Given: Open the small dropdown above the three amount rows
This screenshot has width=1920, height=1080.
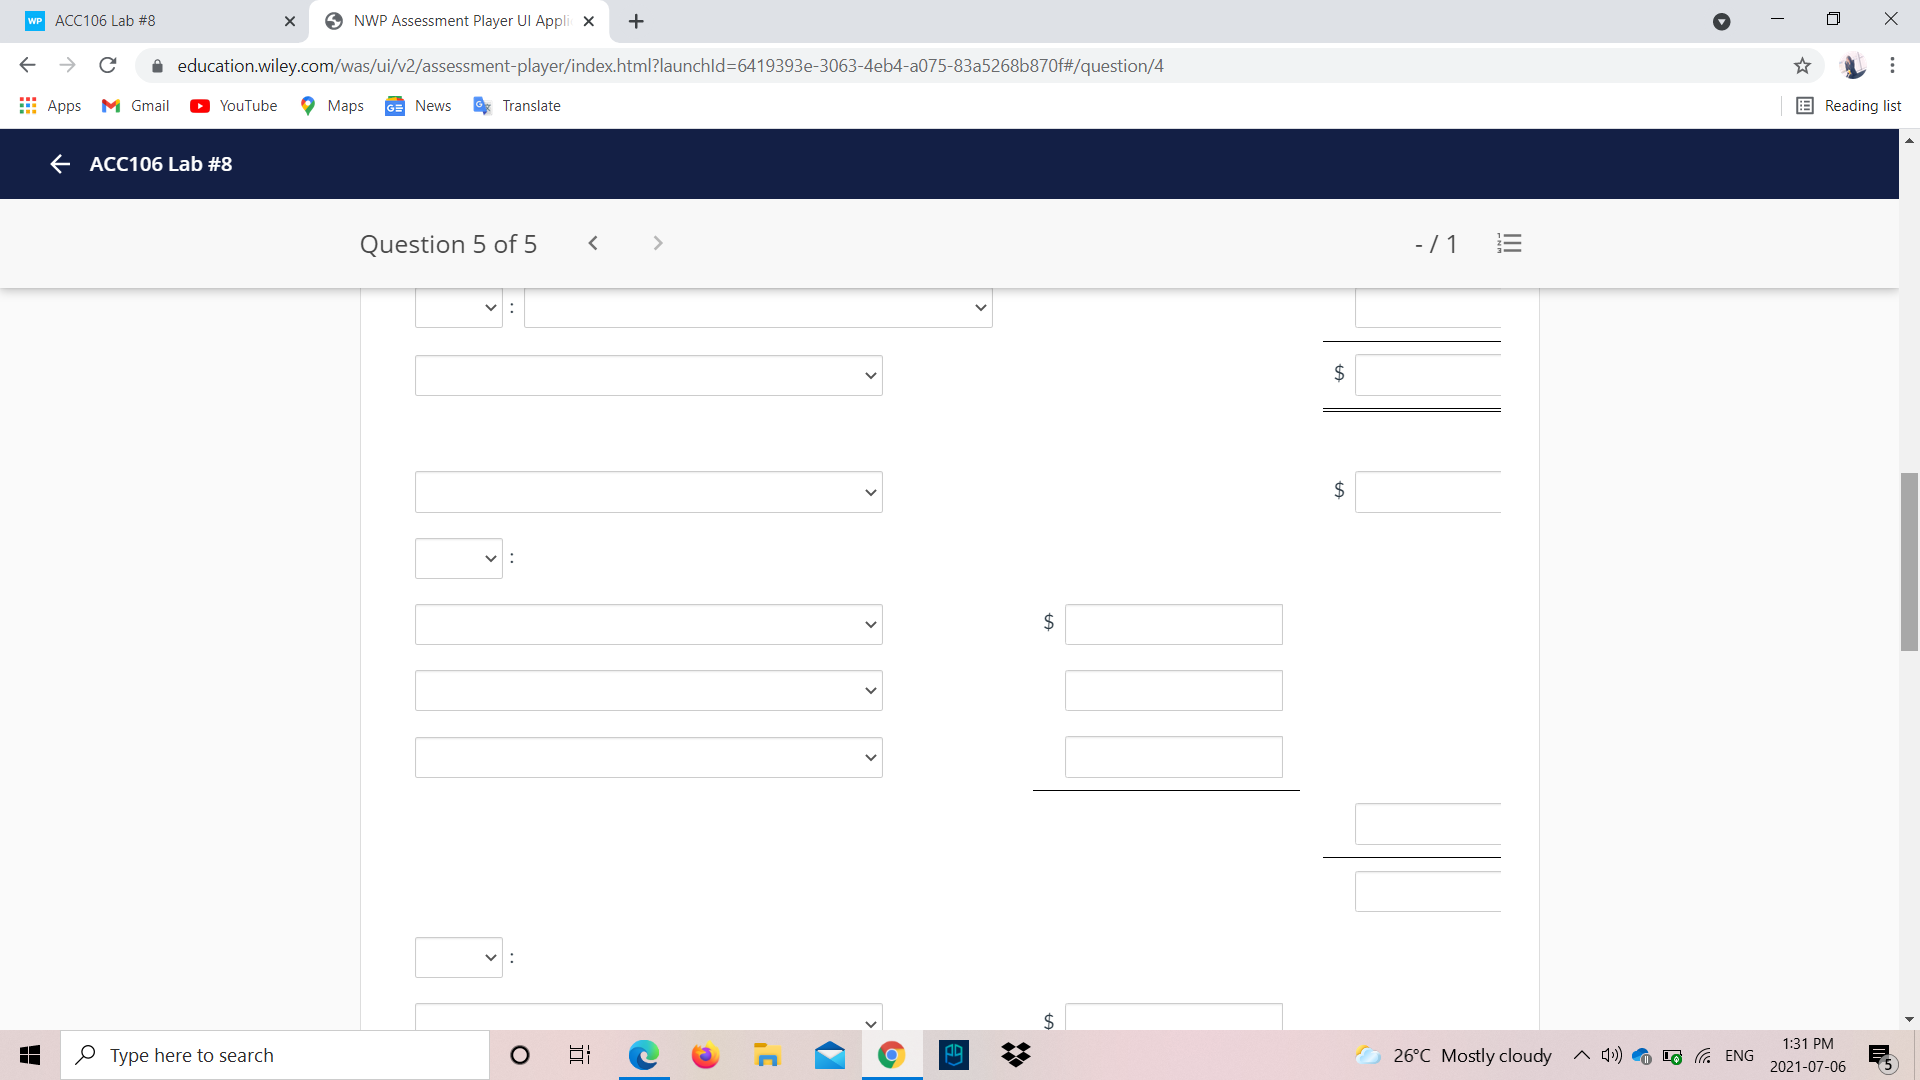Looking at the screenshot, I should pyautogui.click(x=458, y=558).
